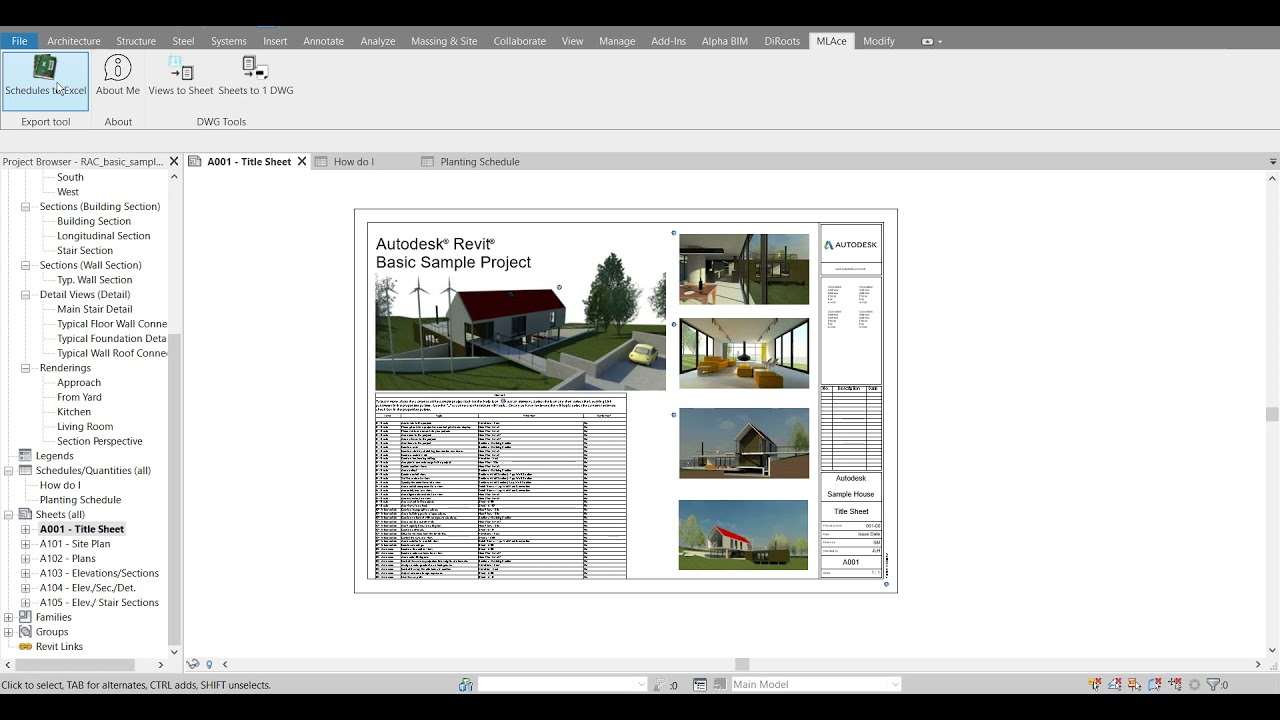1280x720 pixels.
Task: Click the Legends icon in Project Browser
Action: (26, 456)
